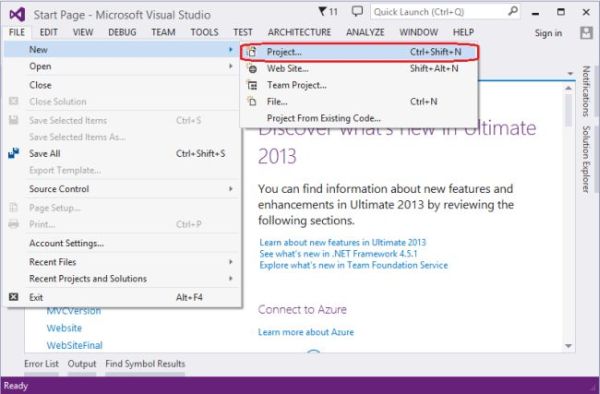This screenshot has height=394, width=600.
Task: Switch to the Output tab
Action: 82,364
